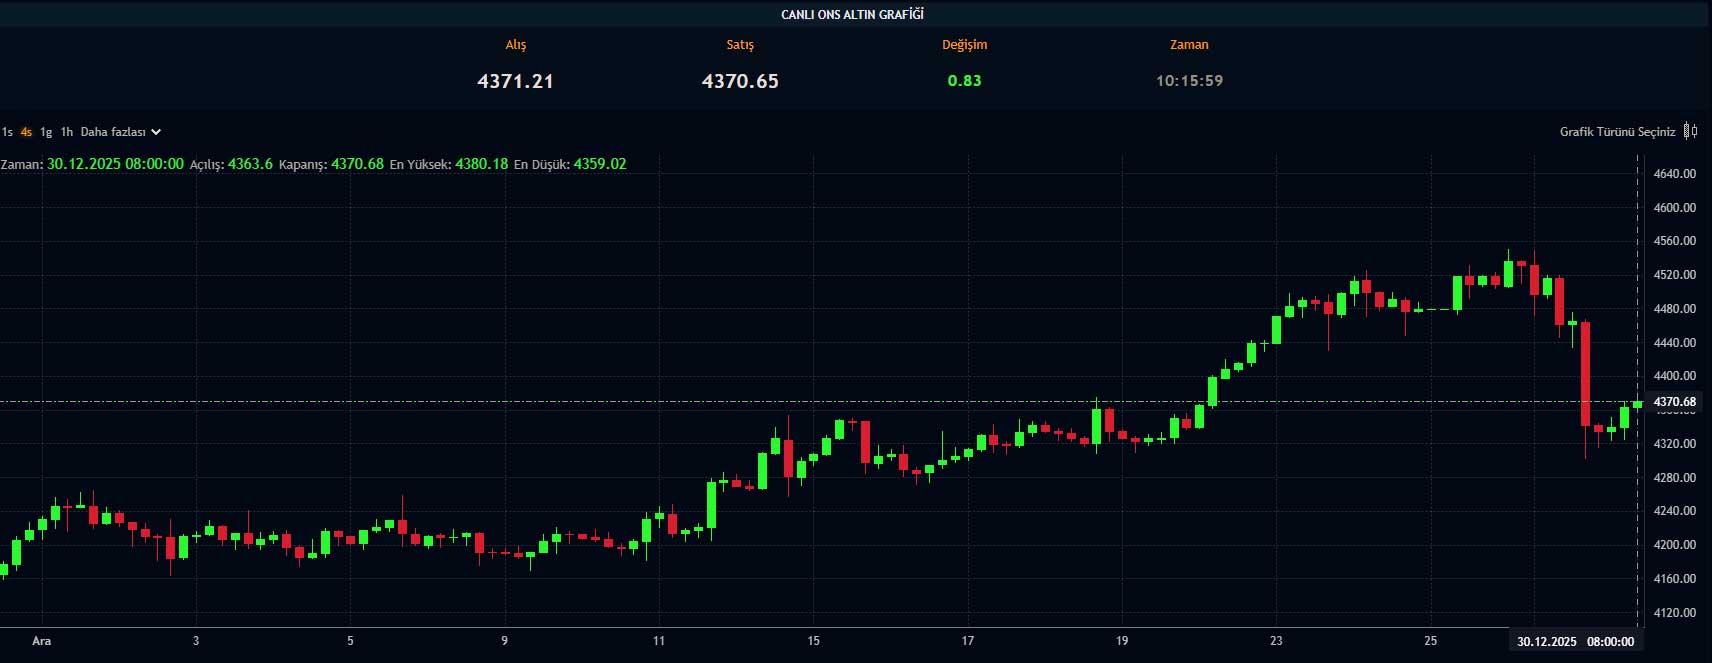The height and width of the screenshot is (663, 1712).
Task: Switch to the 4s timeframe
Action: tap(26, 132)
